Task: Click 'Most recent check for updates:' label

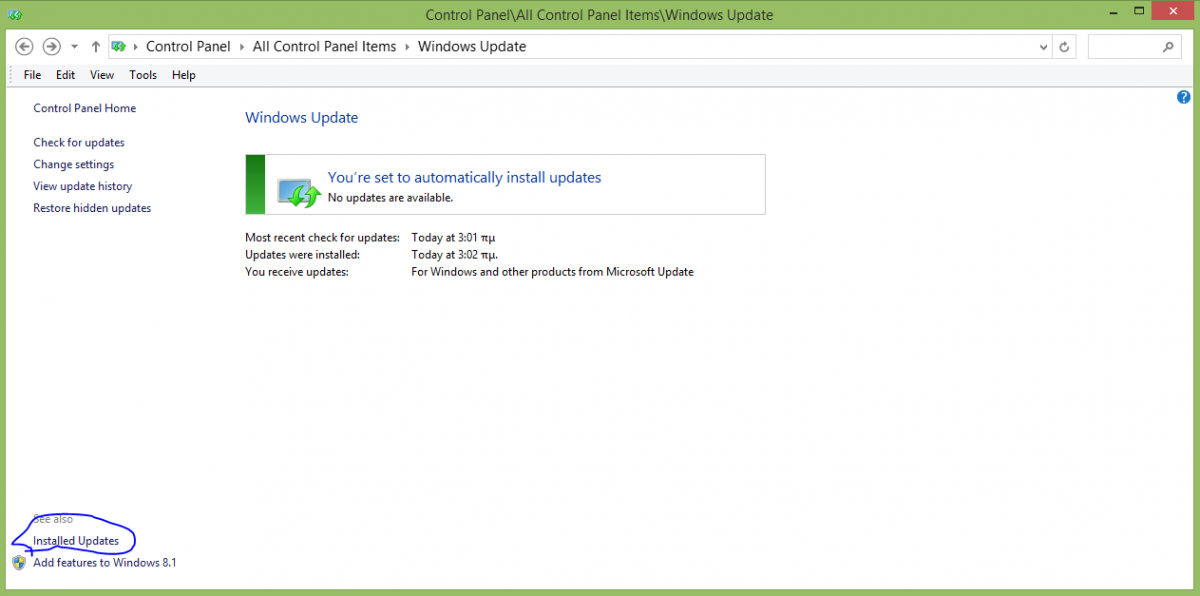Action: (x=322, y=238)
